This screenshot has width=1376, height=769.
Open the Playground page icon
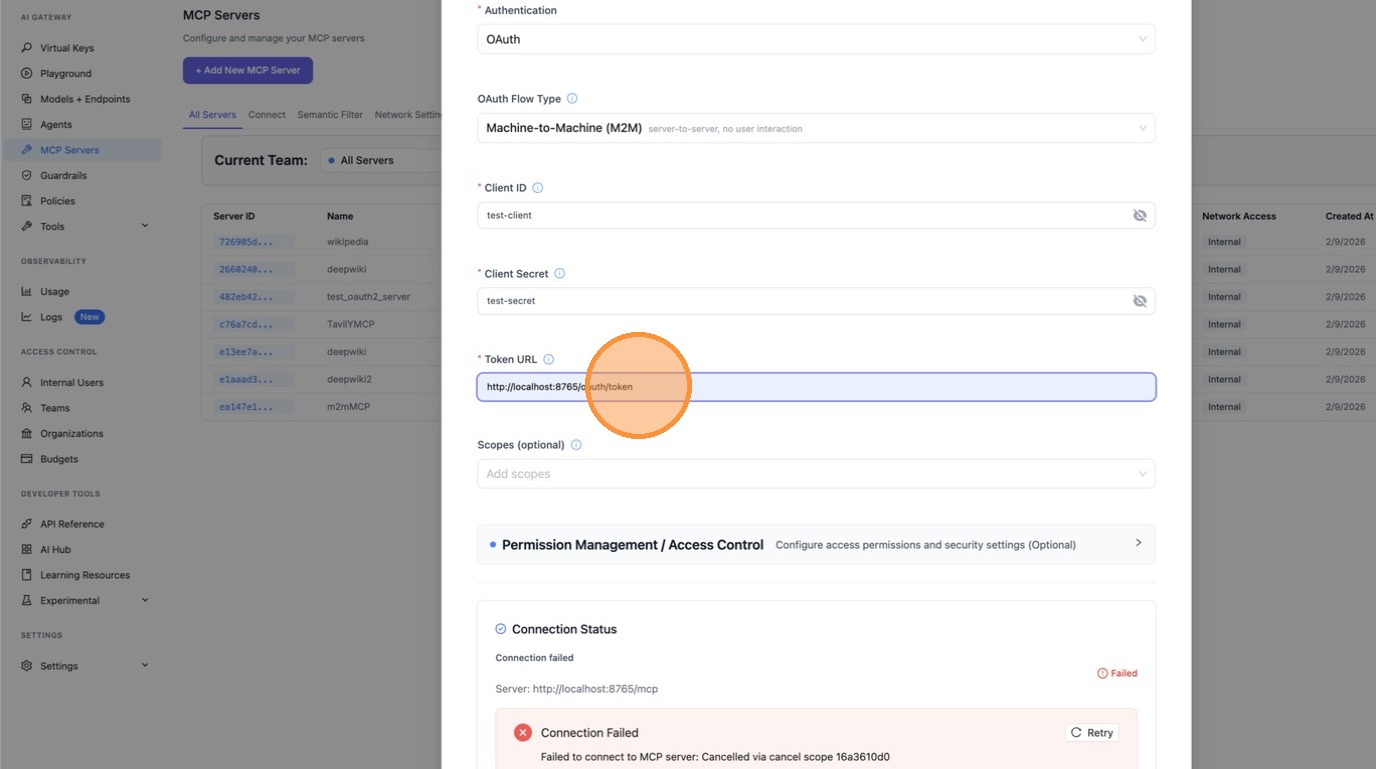click(27, 73)
